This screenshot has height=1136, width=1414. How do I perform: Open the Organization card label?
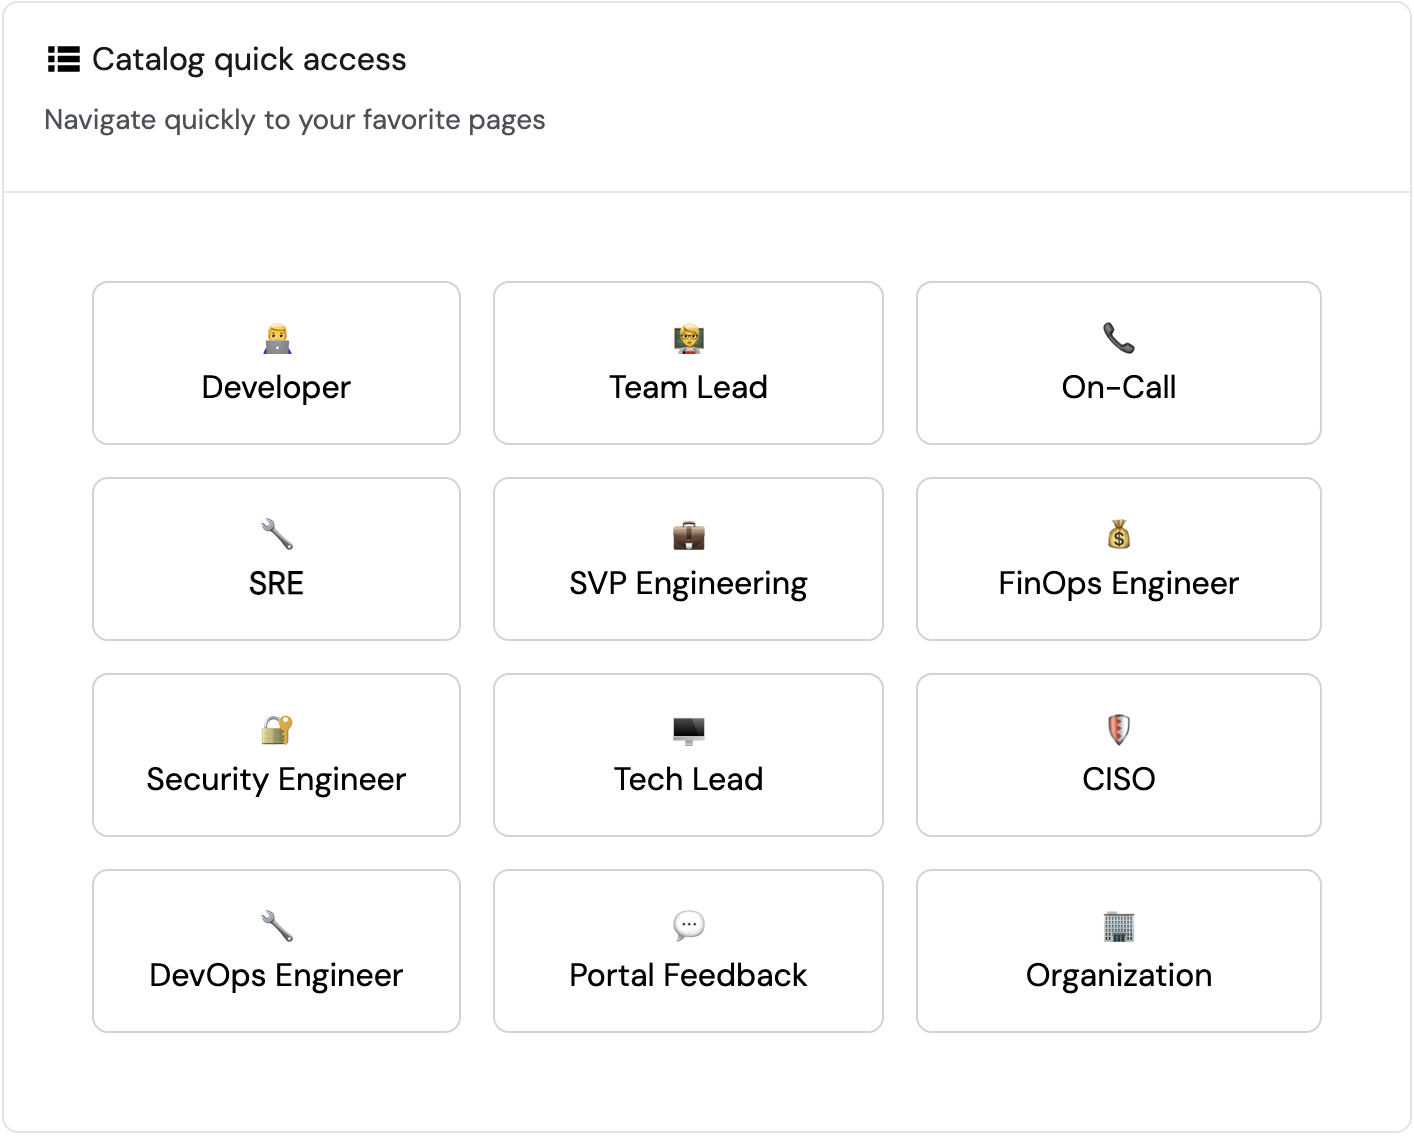[x=1118, y=975]
